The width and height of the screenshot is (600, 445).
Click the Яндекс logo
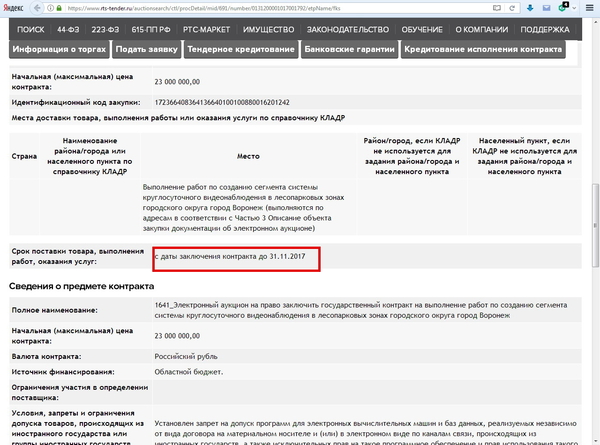(13, 8)
